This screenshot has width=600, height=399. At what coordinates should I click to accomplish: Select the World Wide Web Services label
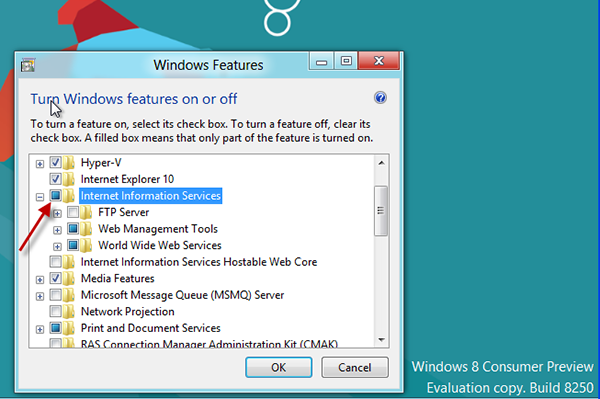[160, 245]
